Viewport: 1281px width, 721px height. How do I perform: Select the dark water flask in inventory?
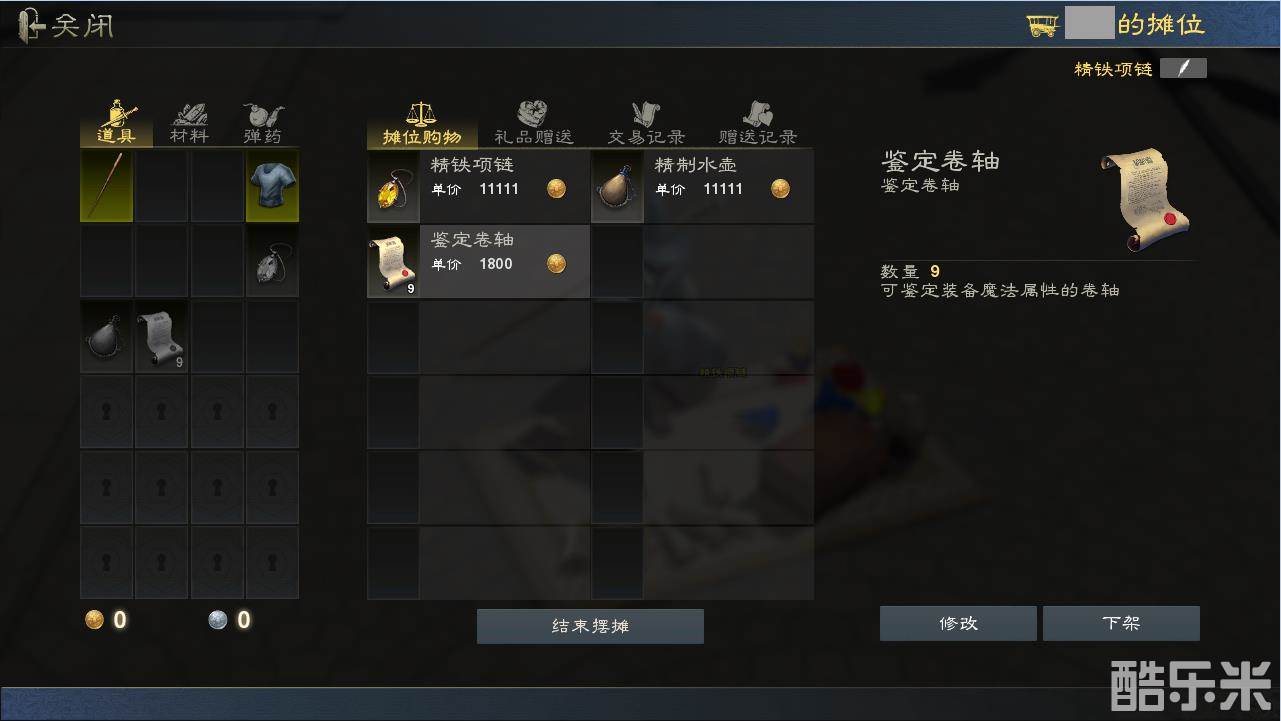[106, 337]
